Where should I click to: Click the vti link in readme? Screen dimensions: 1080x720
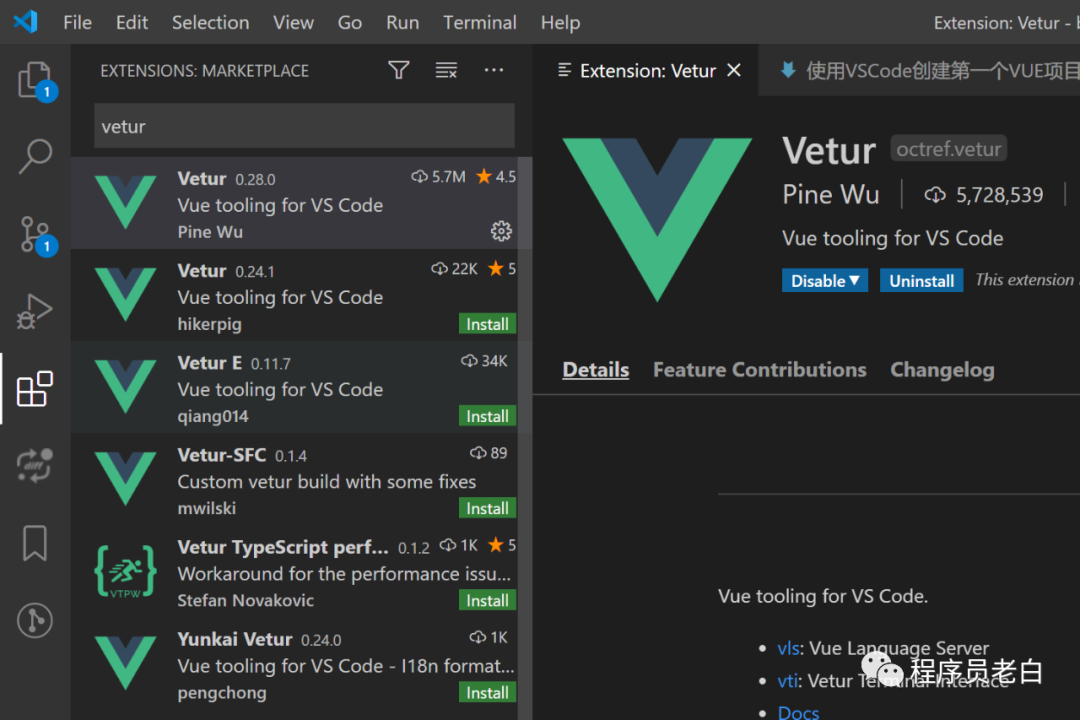[788, 681]
